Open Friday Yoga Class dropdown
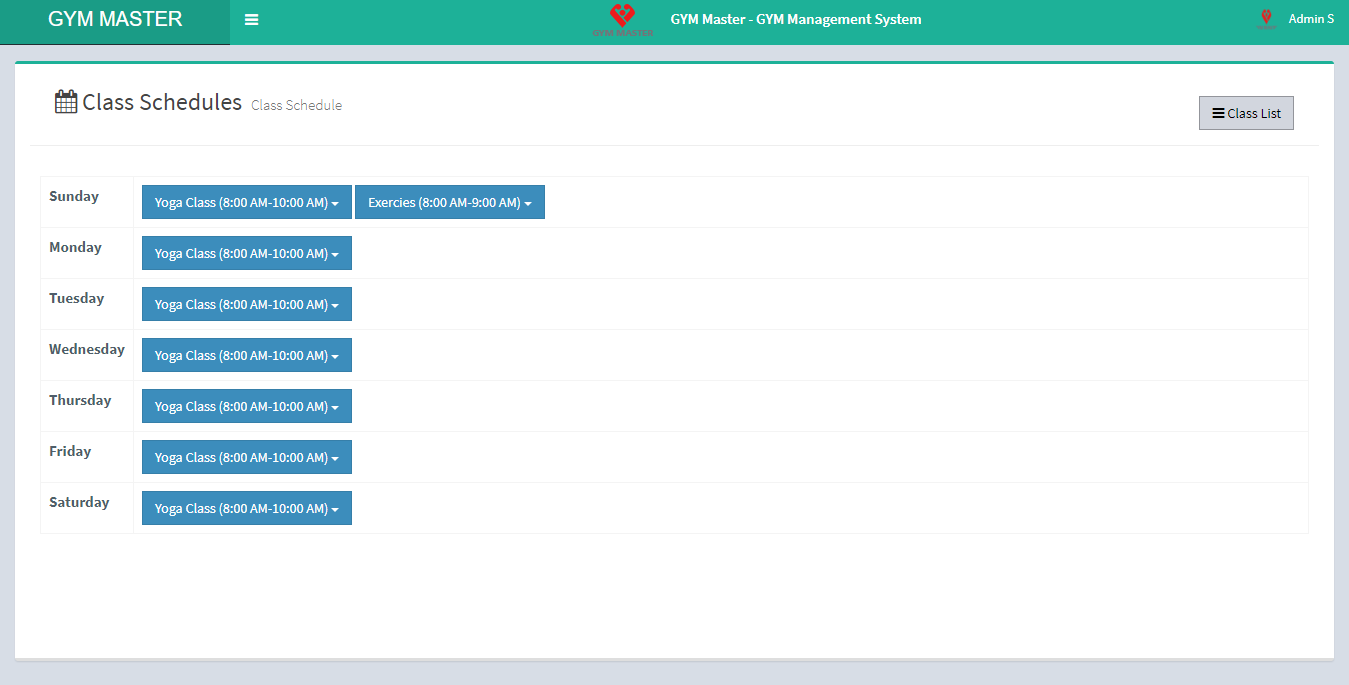 [246, 457]
